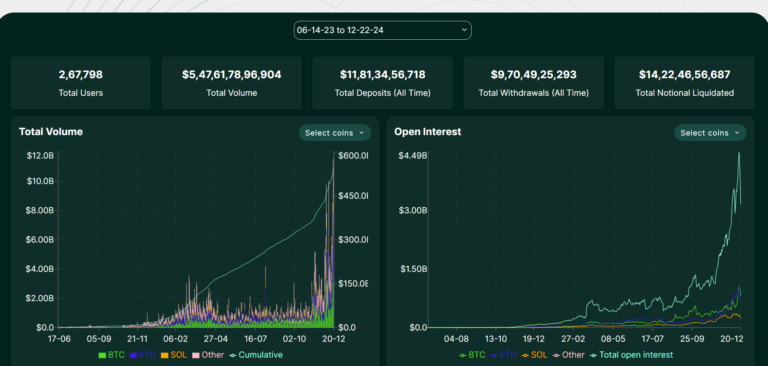Toggle BTC legend in Total Volume chart
This screenshot has width=768, height=366.
click(112, 355)
